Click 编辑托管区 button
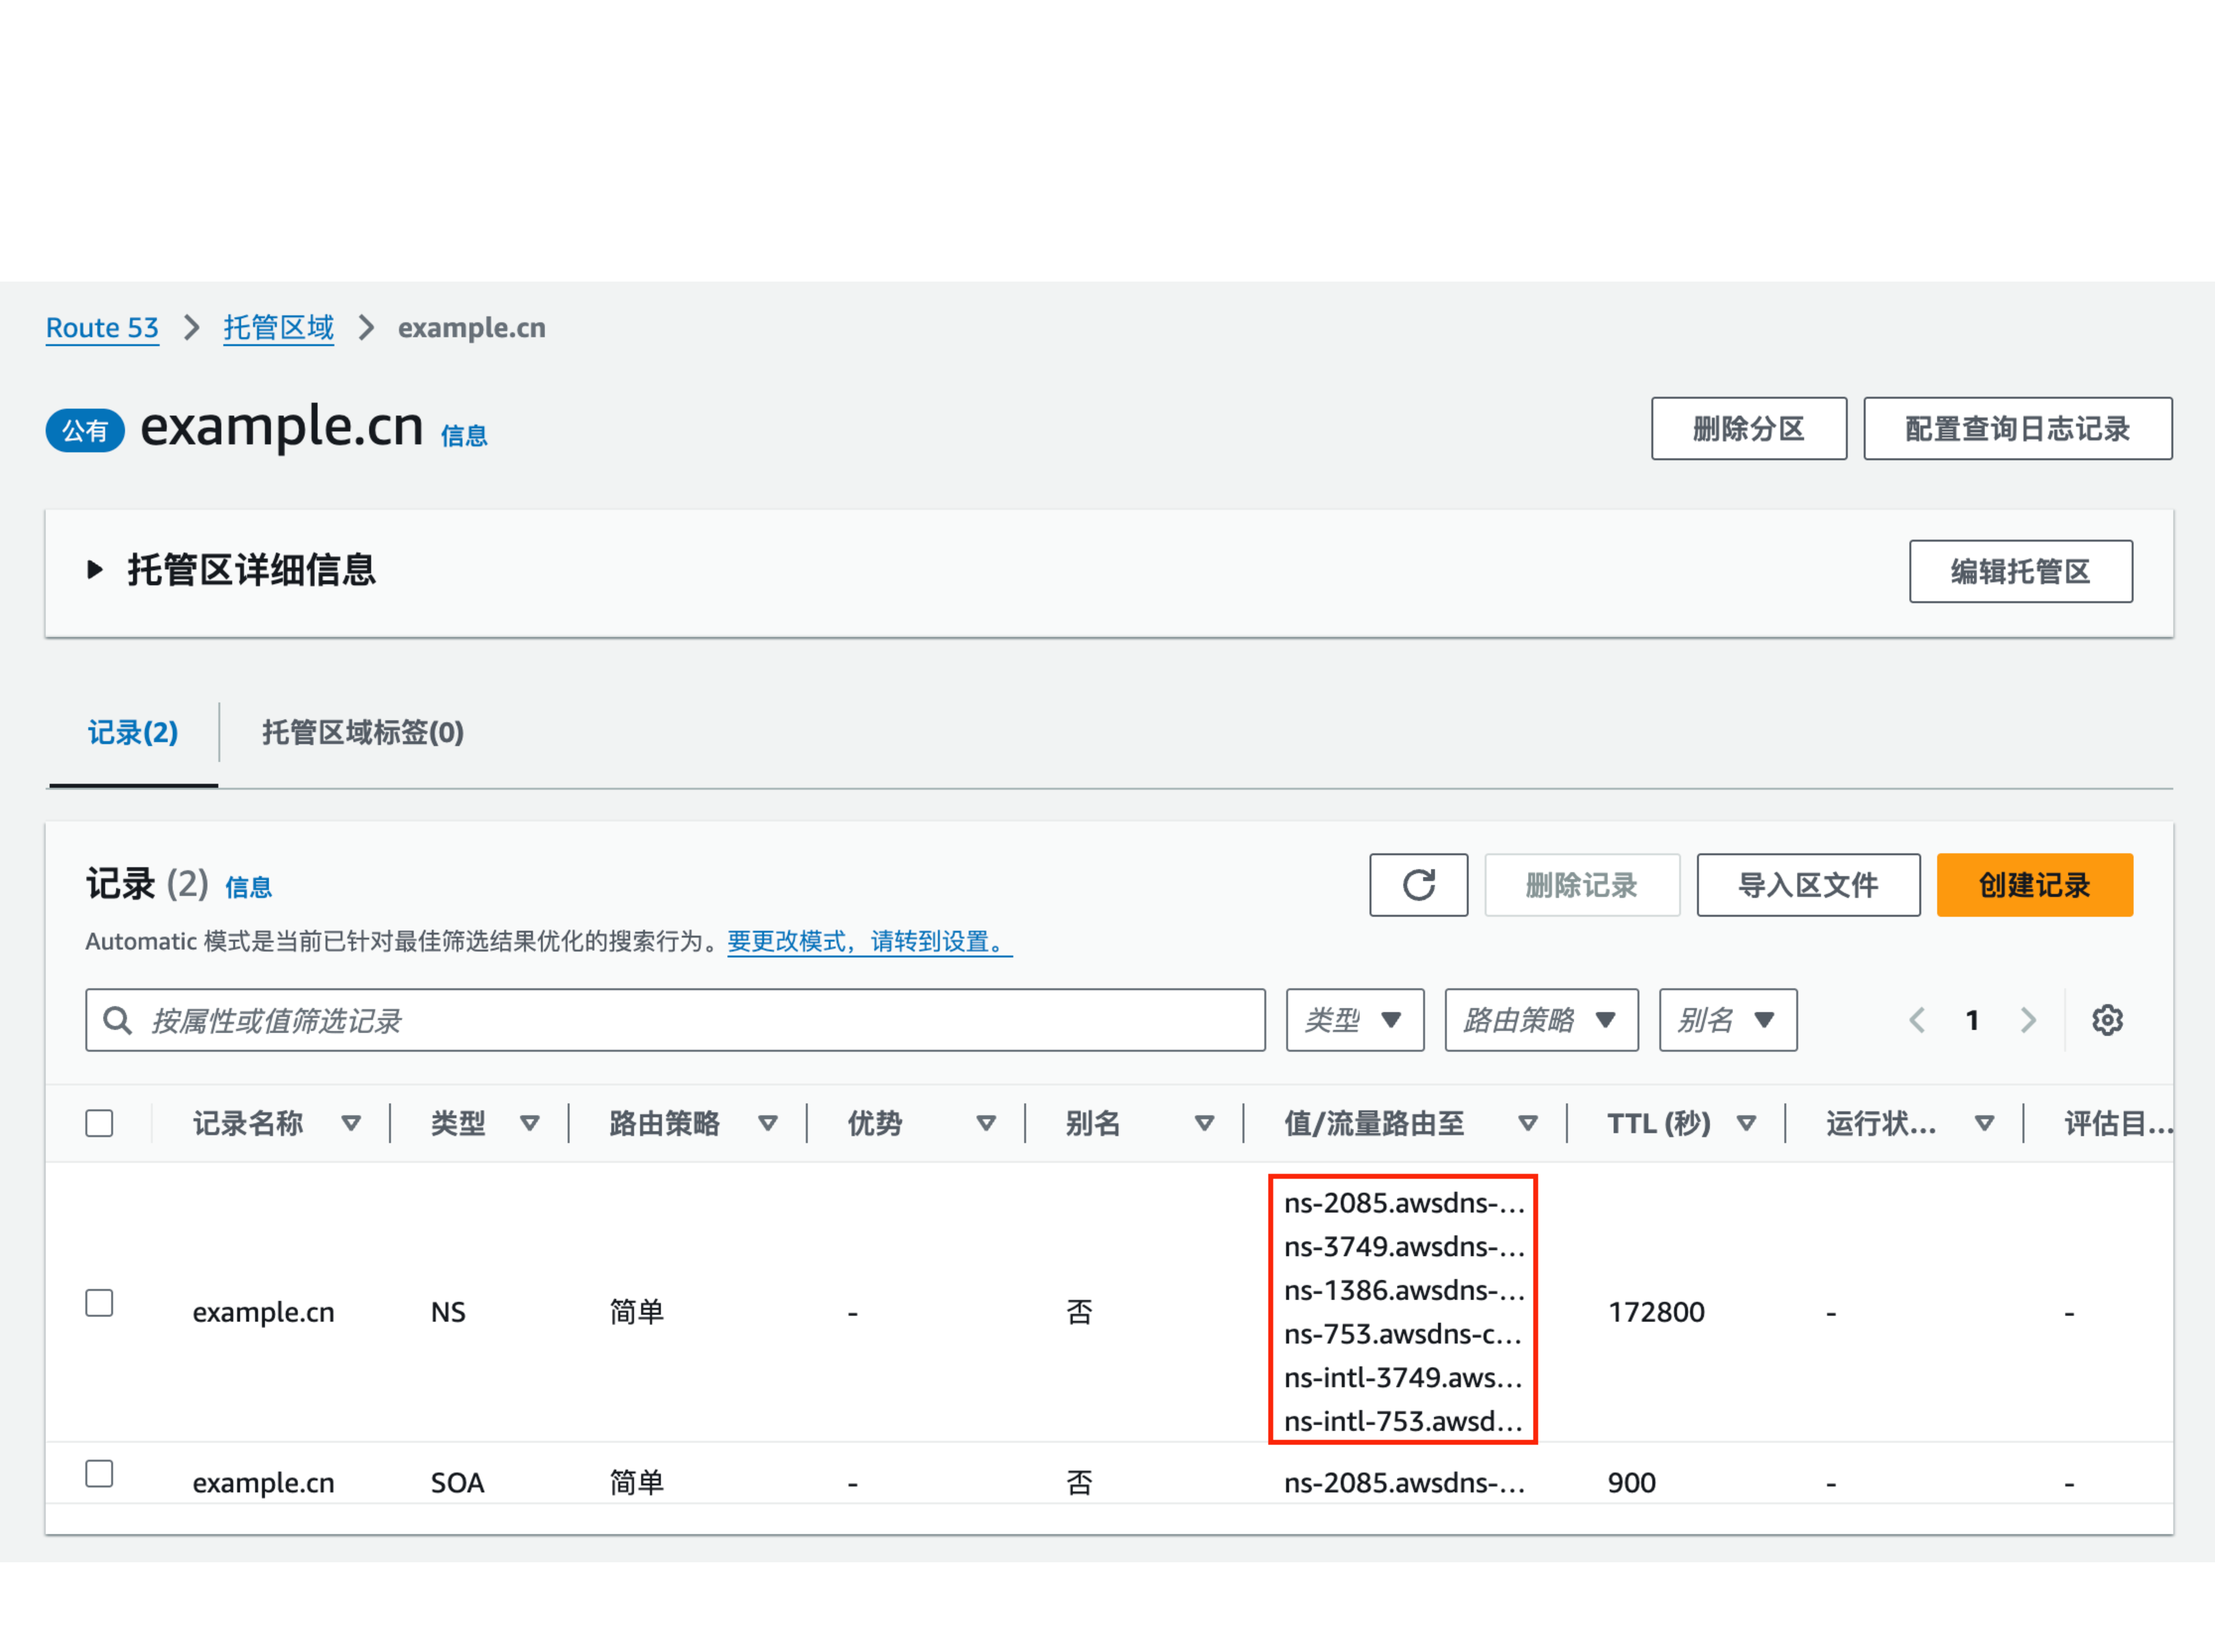This screenshot has height=1652, width=2215. (2020, 571)
